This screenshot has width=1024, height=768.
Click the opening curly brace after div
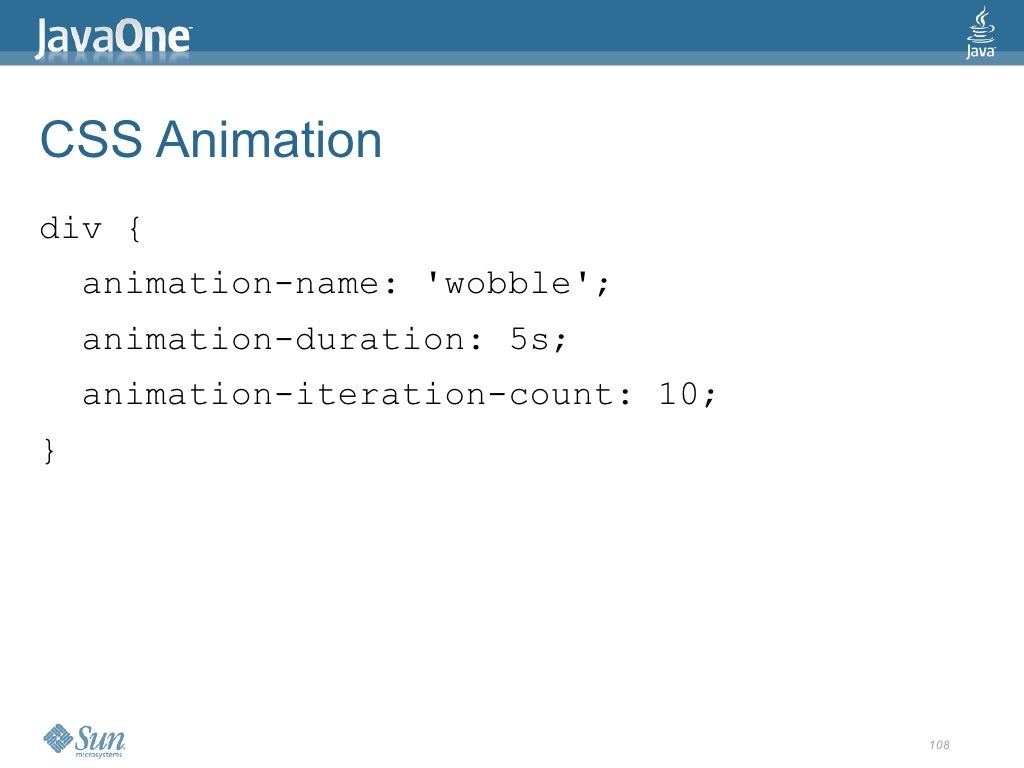(134, 229)
